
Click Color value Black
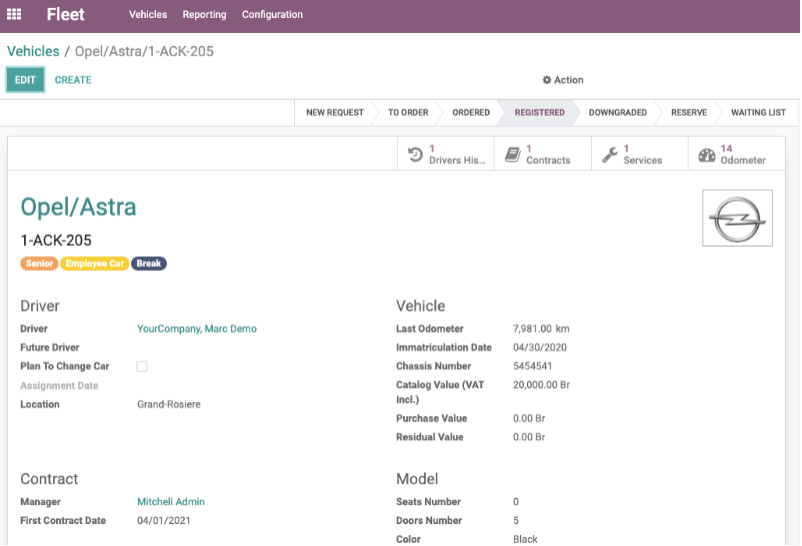point(525,539)
